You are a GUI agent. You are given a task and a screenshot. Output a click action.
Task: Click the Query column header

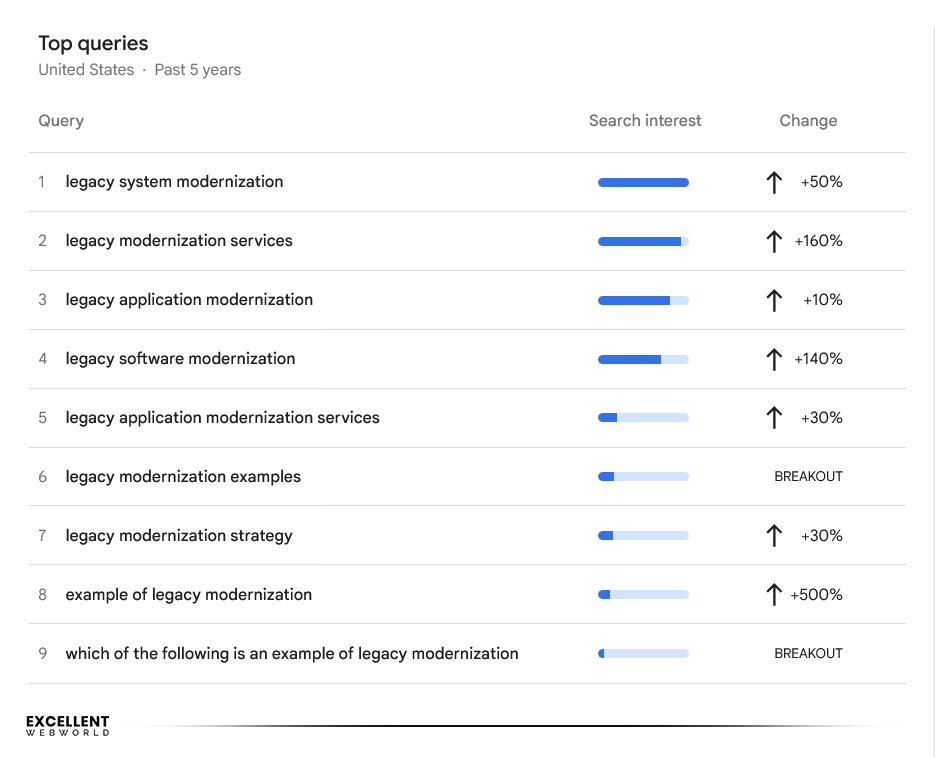point(60,120)
